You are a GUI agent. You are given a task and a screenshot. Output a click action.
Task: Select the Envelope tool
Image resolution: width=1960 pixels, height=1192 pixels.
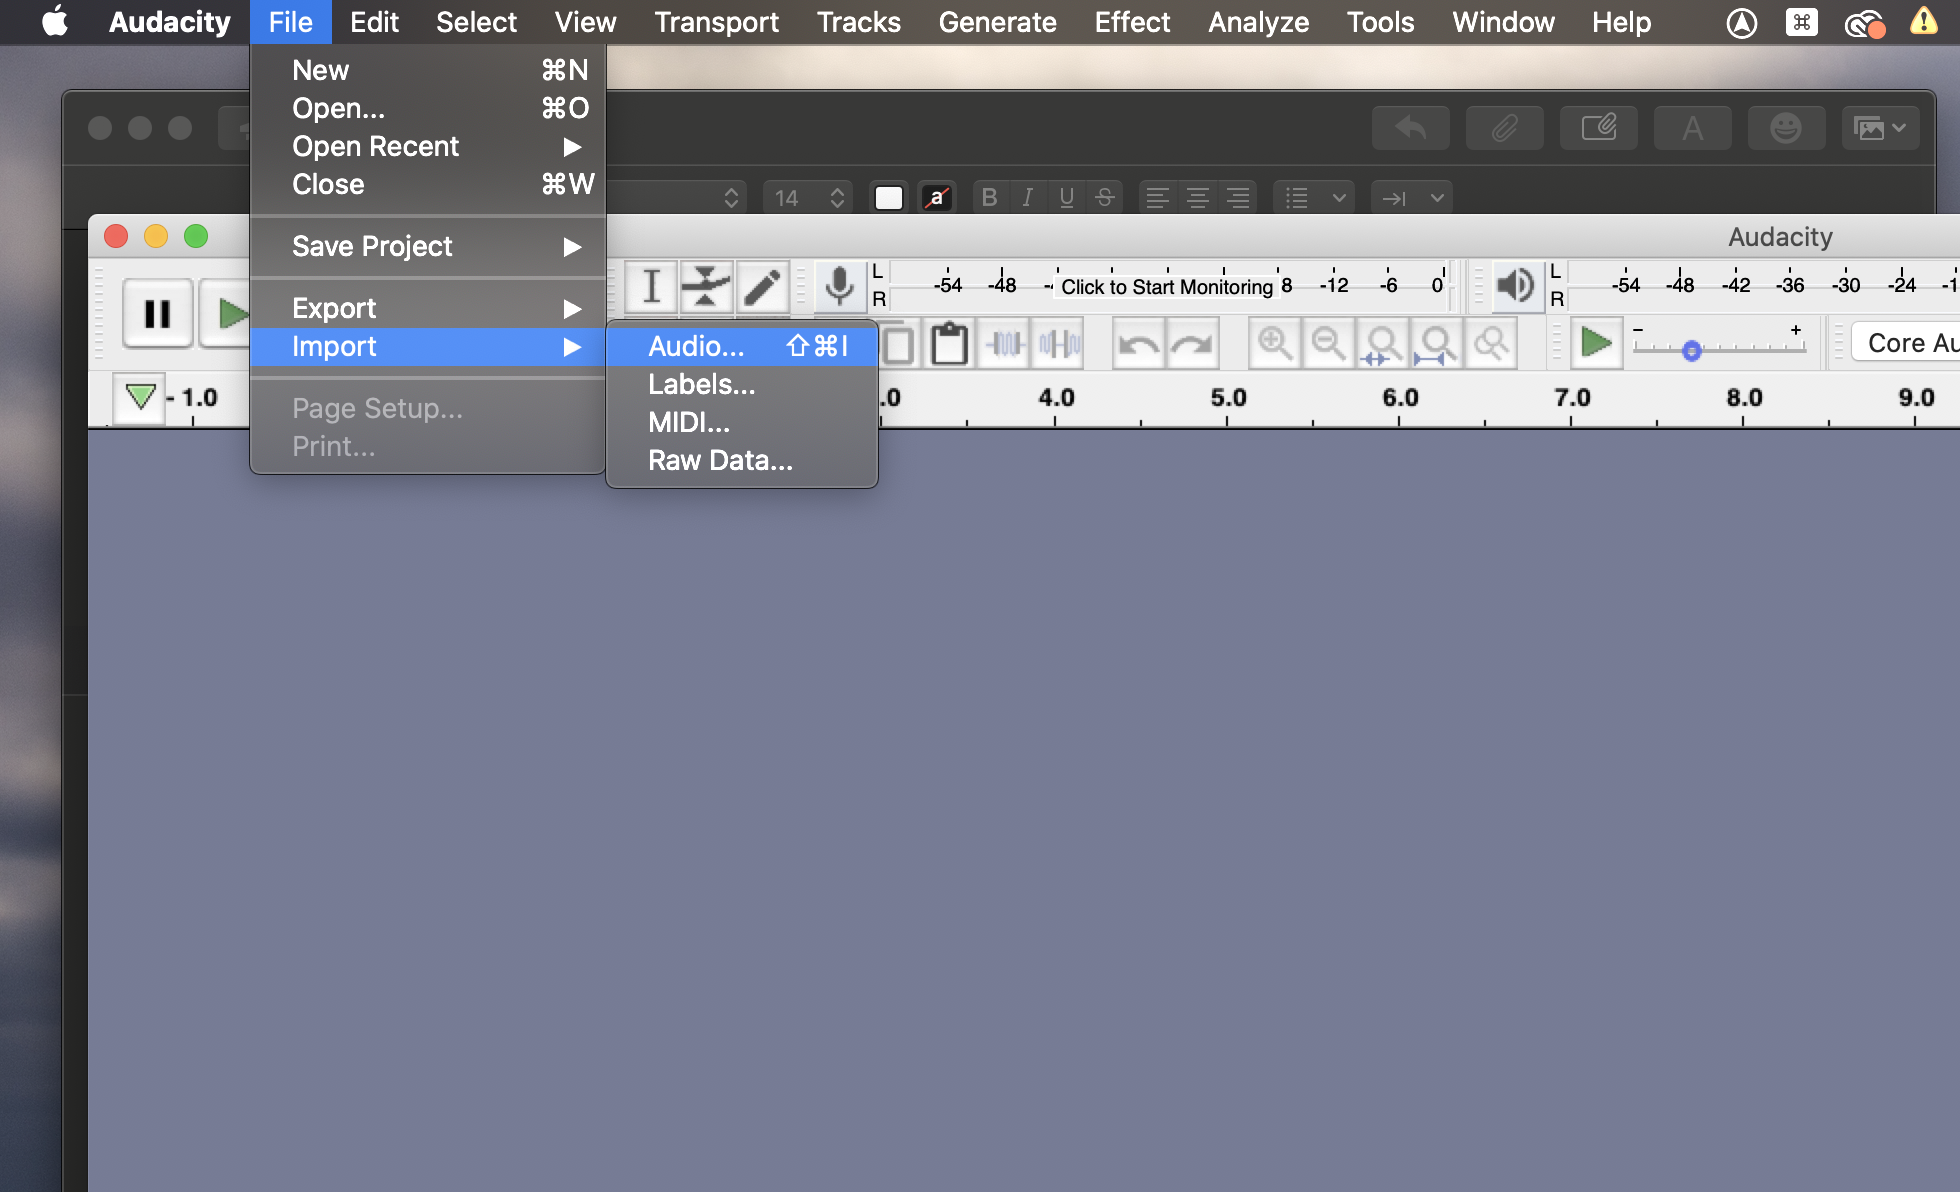pyautogui.click(x=706, y=287)
